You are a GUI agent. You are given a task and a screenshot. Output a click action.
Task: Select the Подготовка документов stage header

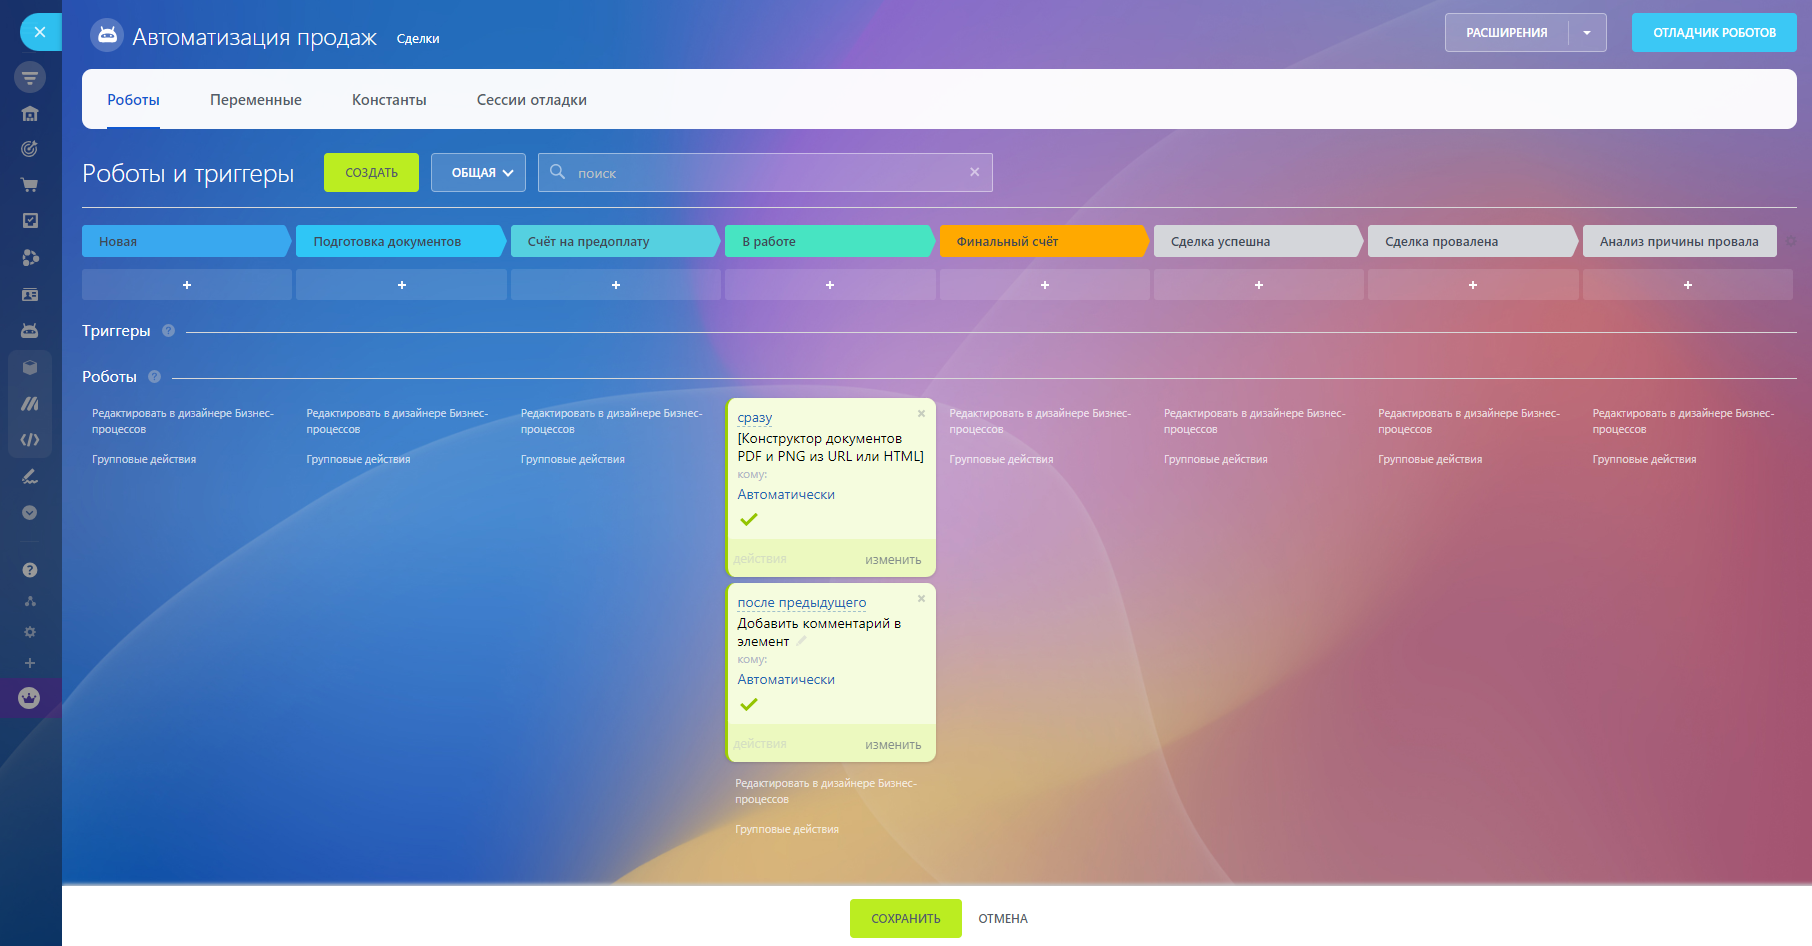click(x=401, y=241)
